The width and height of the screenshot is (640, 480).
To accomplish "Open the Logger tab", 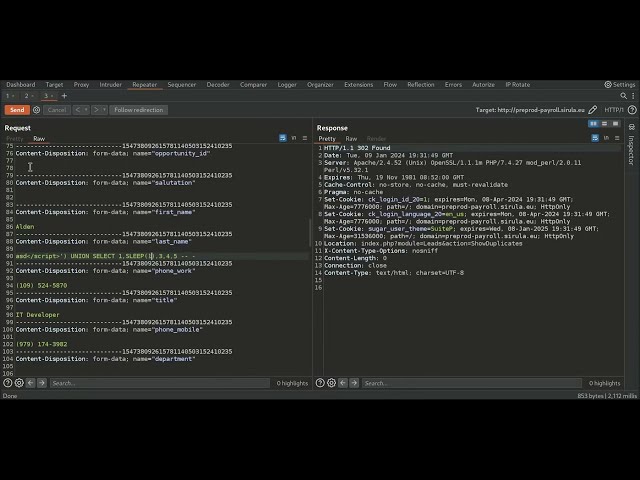I will pyautogui.click(x=287, y=84).
